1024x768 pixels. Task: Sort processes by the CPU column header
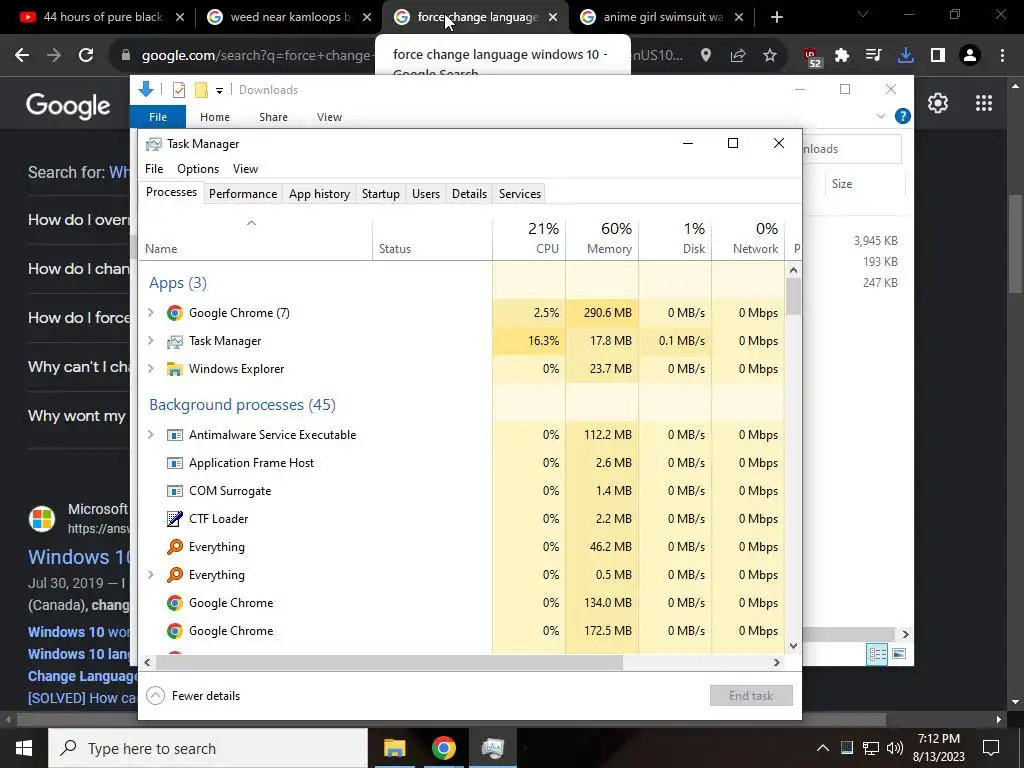[530, 238]
